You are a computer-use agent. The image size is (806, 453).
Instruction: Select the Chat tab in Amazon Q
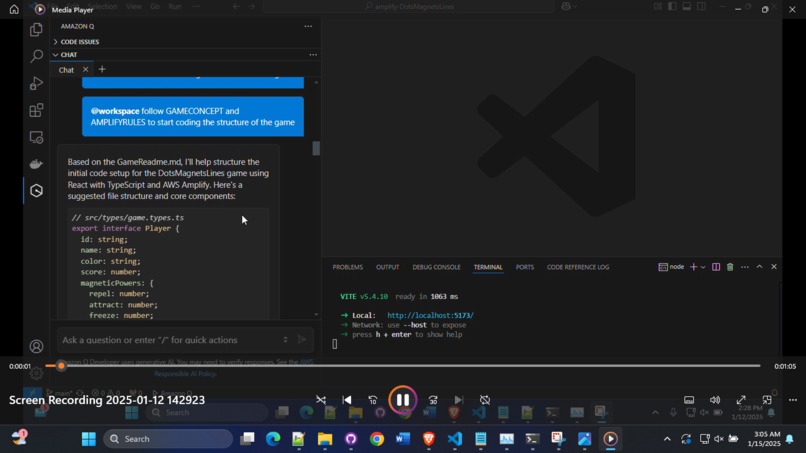[x=66, y=70]
